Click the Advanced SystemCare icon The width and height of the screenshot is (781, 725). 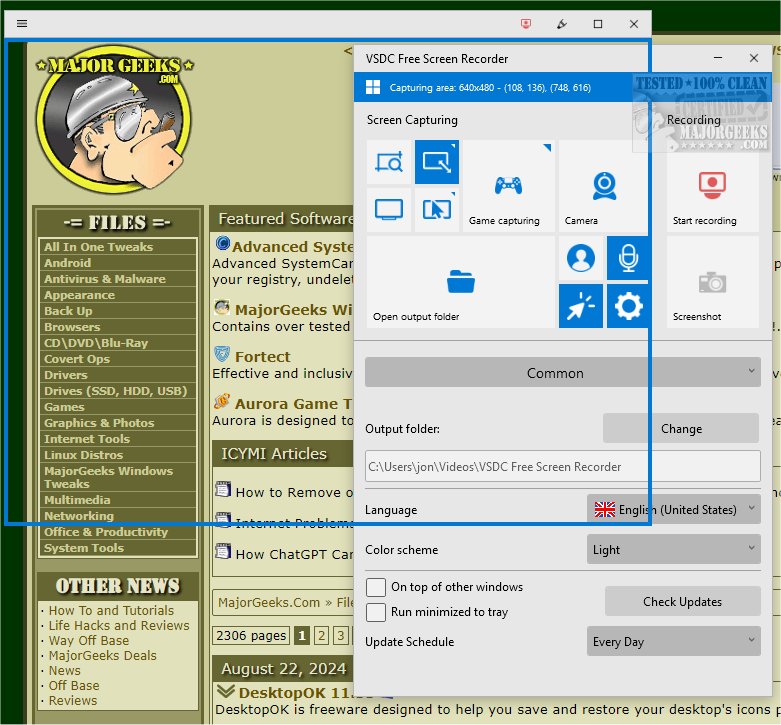point(223,243)
